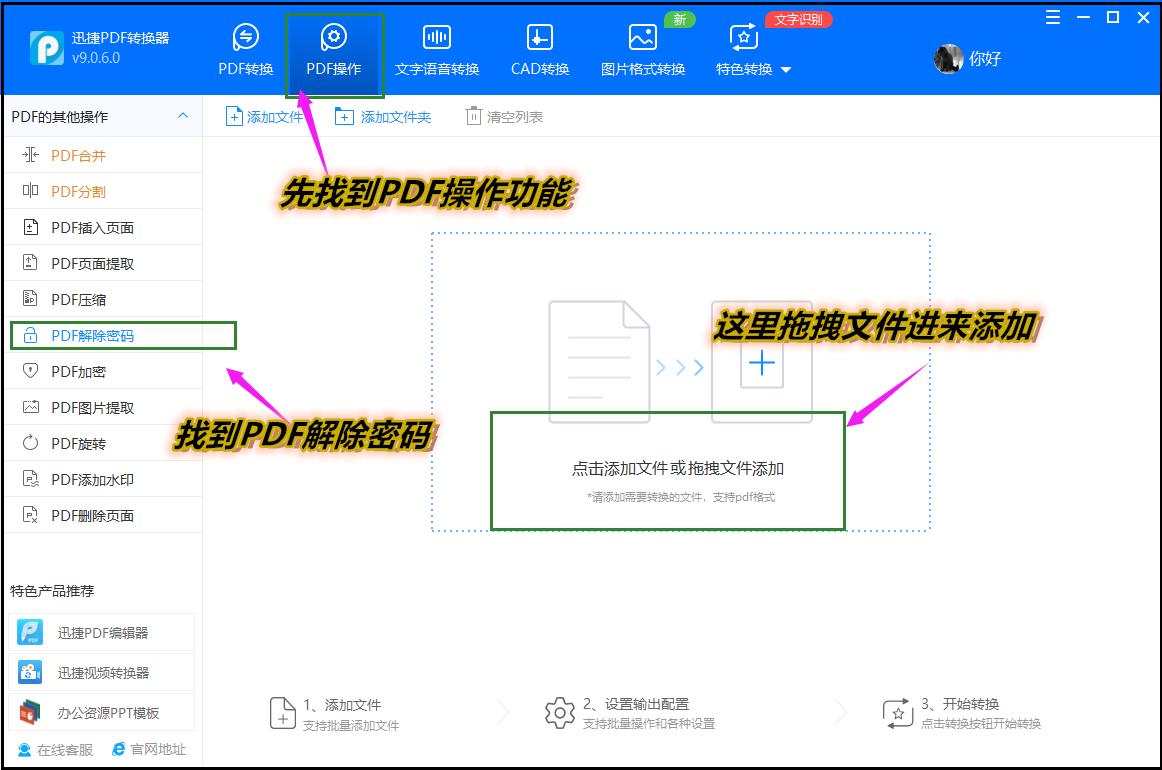Open the PDF页面提取 tool
1162x770 pixels.
80,263
